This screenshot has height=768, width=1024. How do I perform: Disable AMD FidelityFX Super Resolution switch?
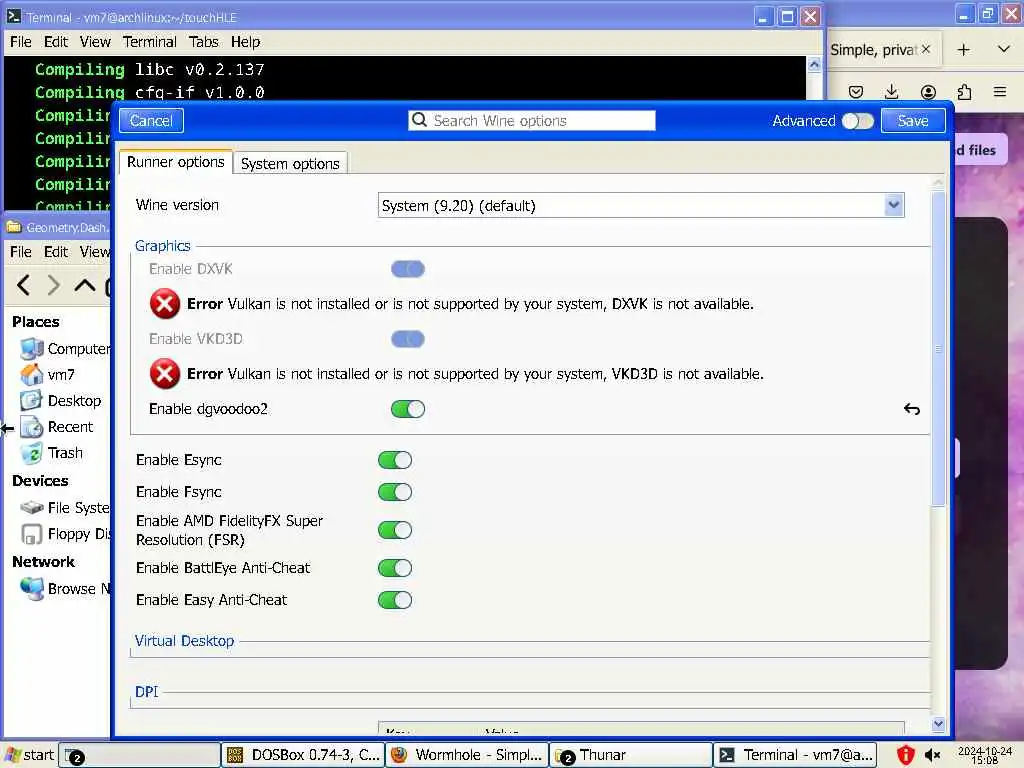tap(394, 530)
